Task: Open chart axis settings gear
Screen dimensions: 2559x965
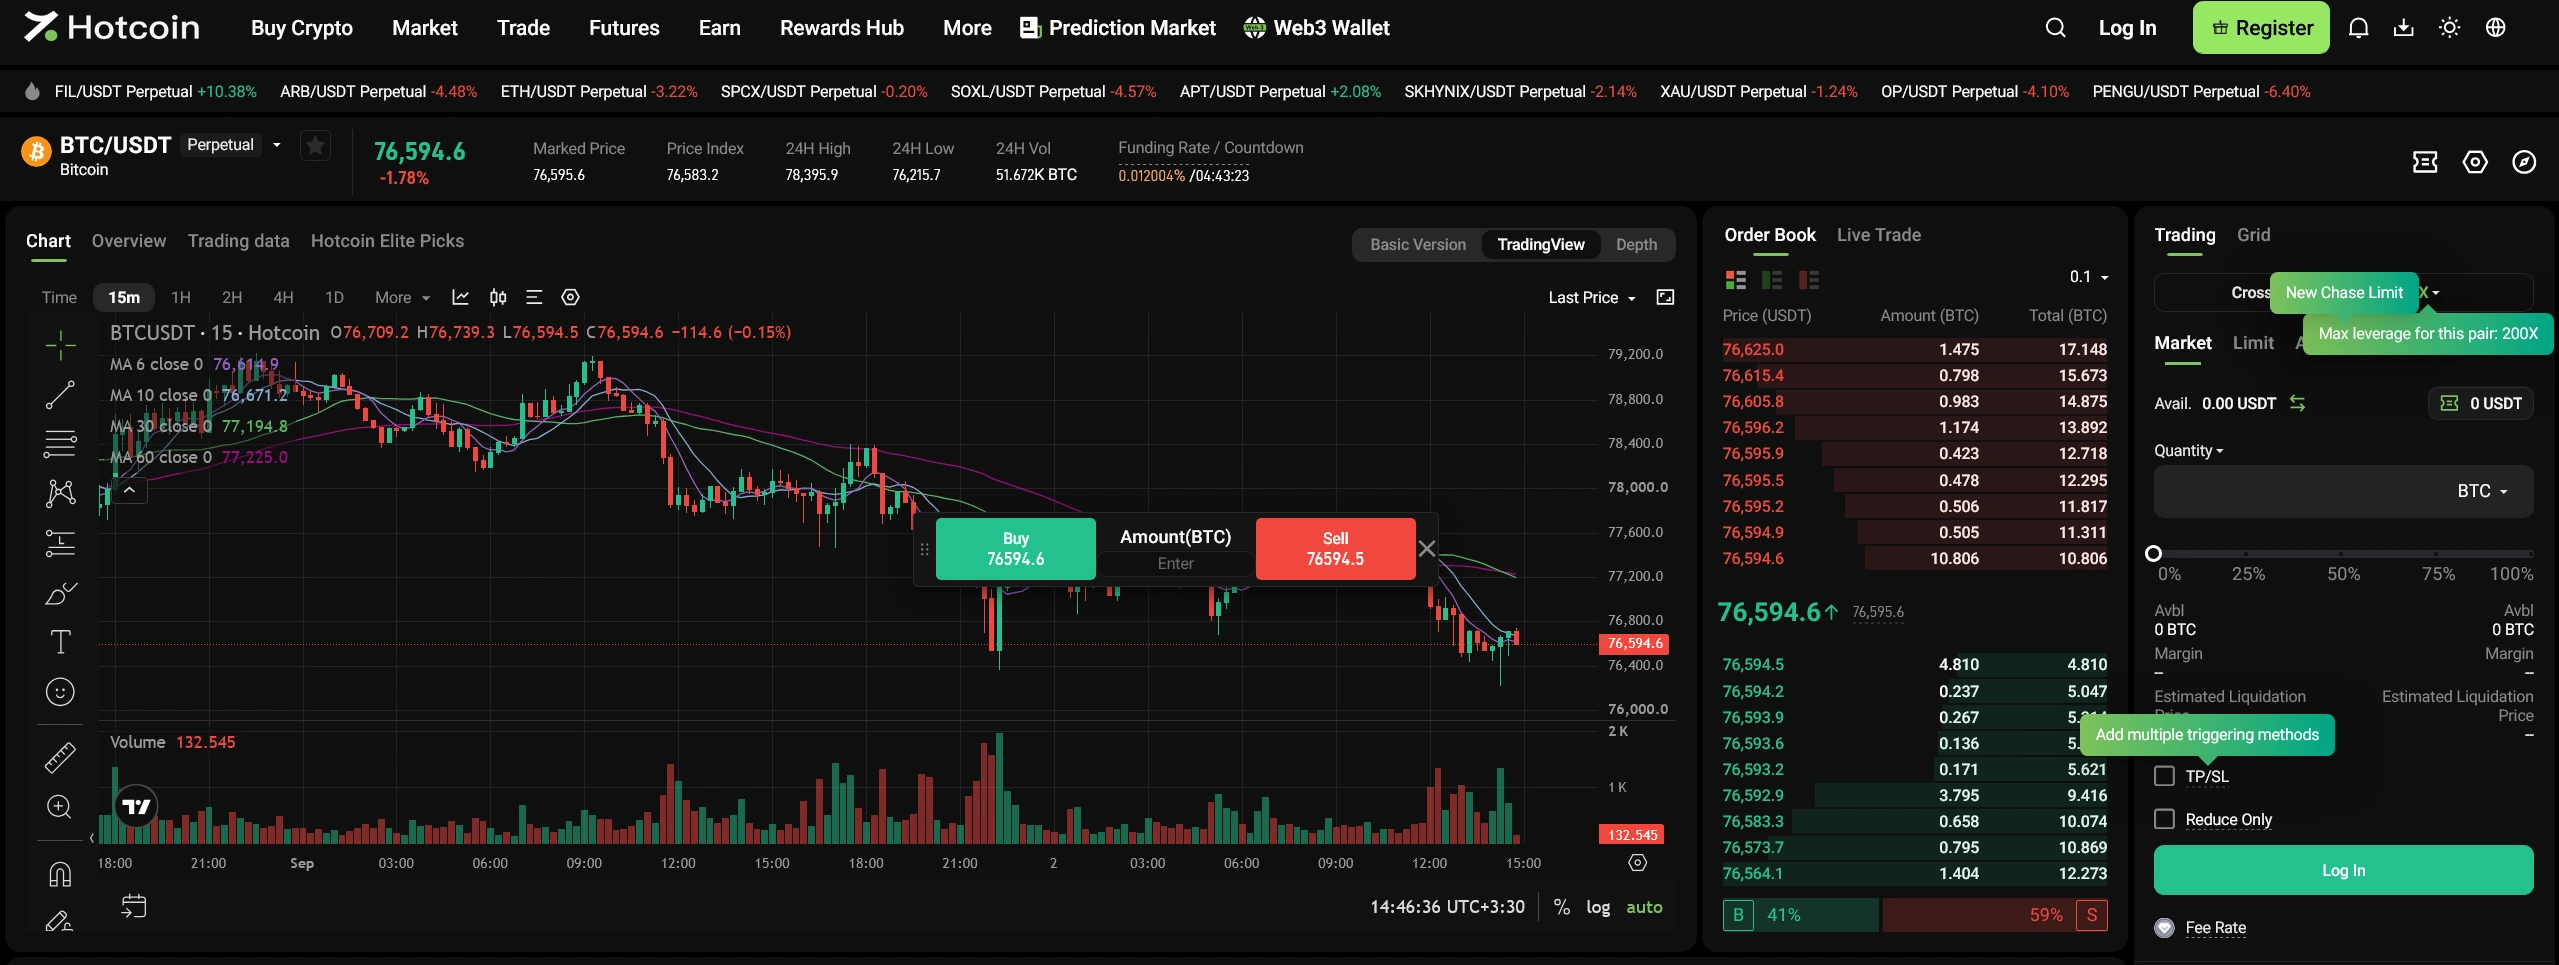Action: tap(1637, 862)
